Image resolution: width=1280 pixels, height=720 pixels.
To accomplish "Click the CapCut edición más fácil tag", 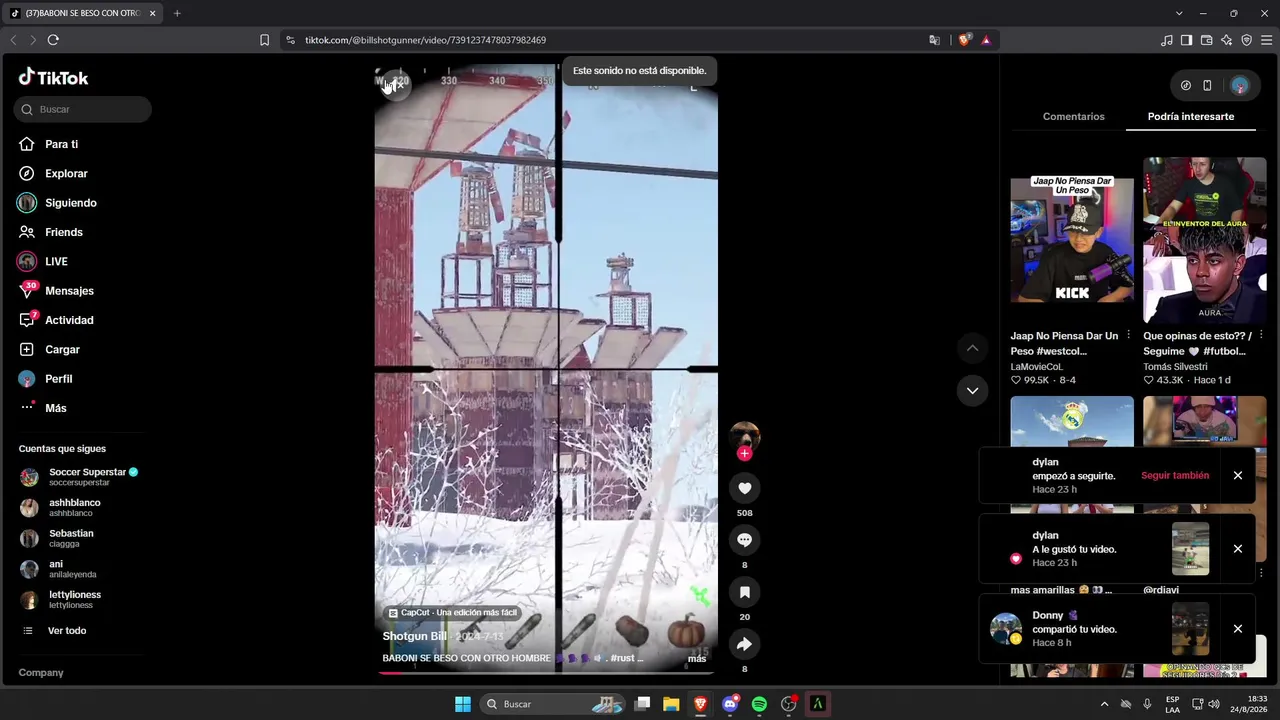I will coord(453,612).
